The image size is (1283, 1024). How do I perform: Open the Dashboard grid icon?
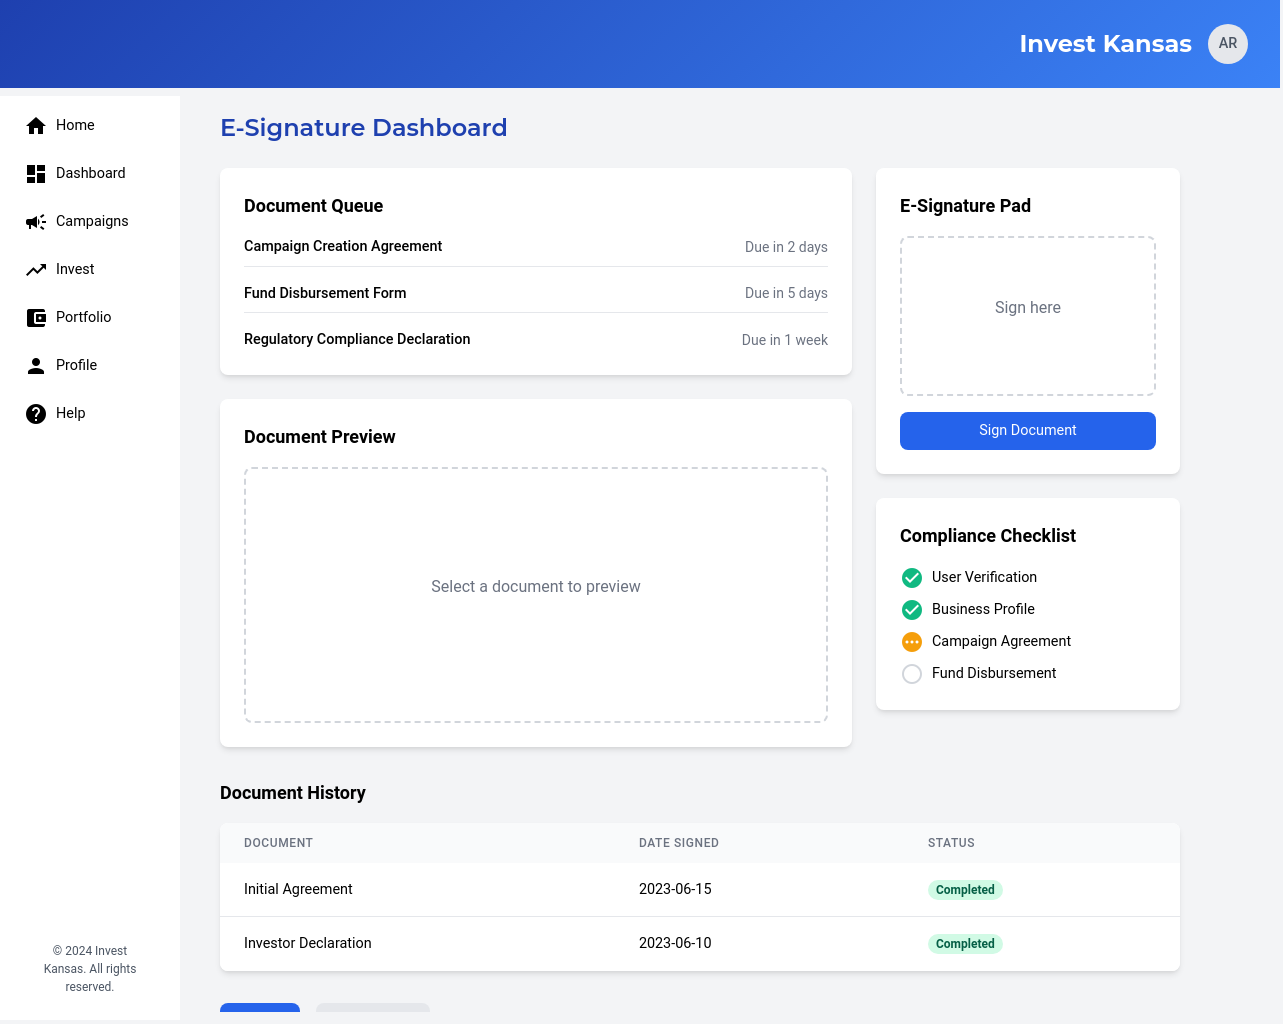[x=36, y=173]
